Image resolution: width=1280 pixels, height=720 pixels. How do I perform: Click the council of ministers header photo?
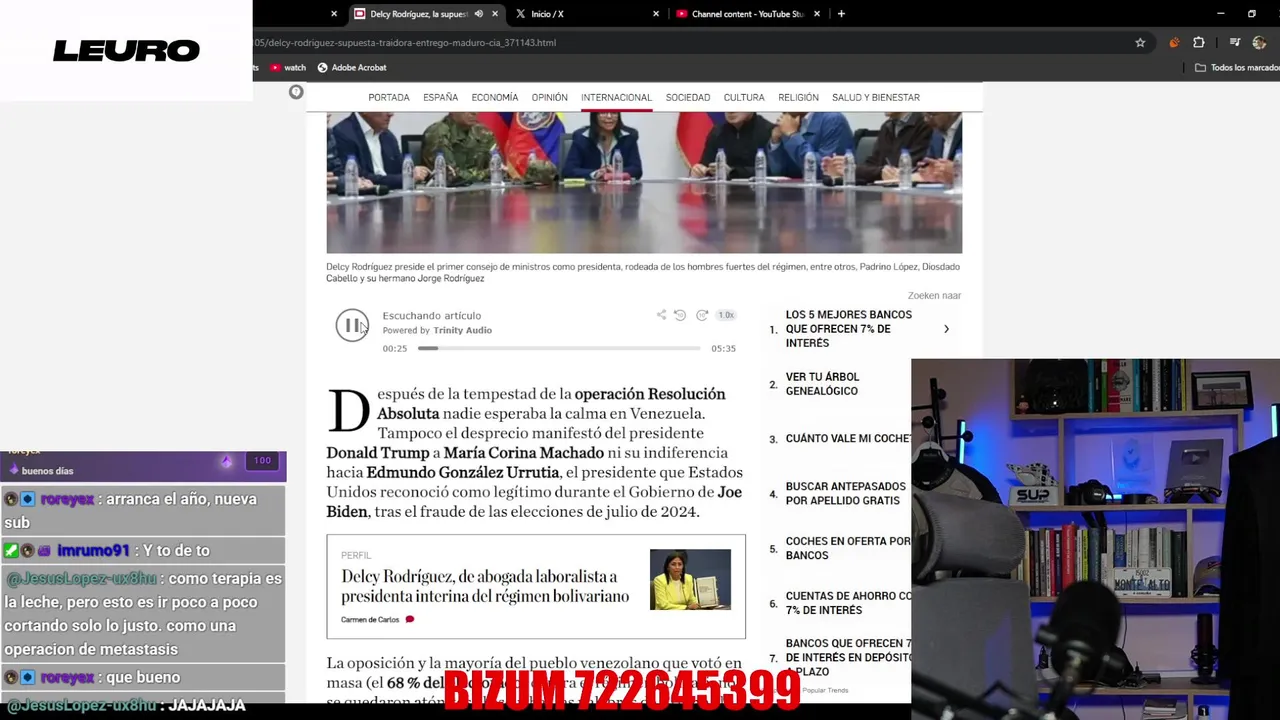pyautogui.click(x=644, y=182)
